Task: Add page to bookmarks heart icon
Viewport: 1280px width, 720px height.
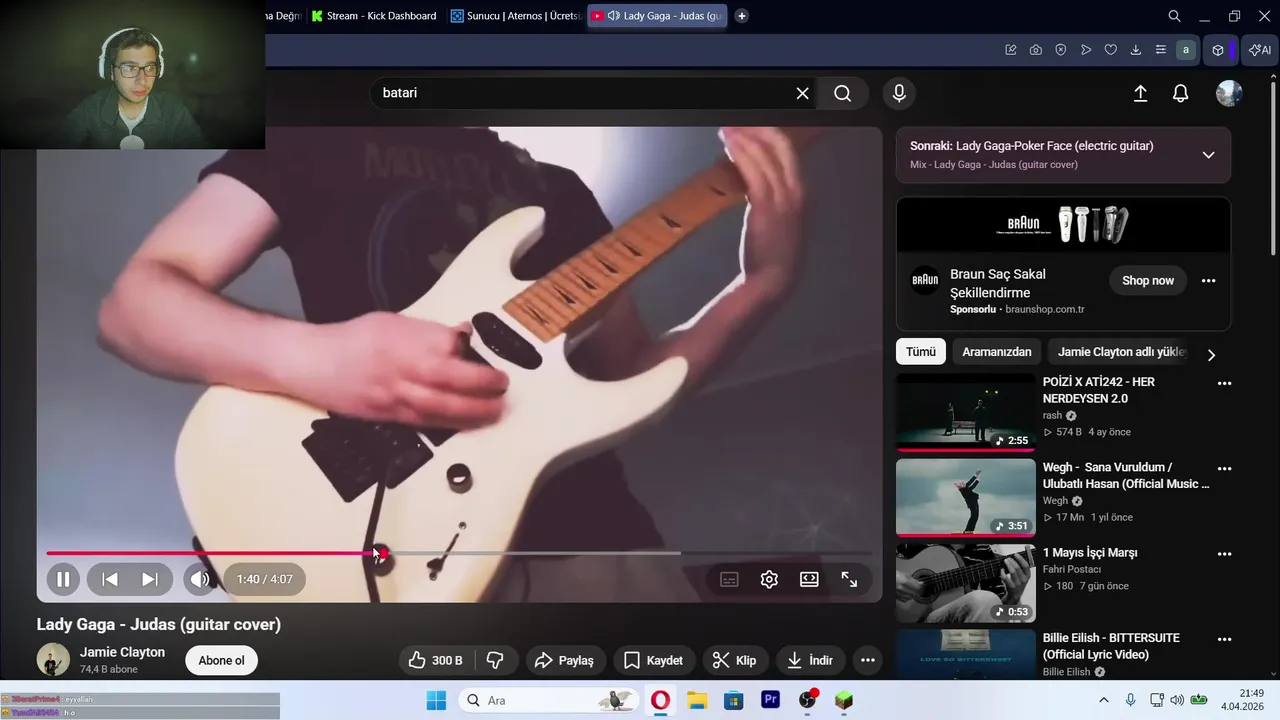Action: (1110, 50)
